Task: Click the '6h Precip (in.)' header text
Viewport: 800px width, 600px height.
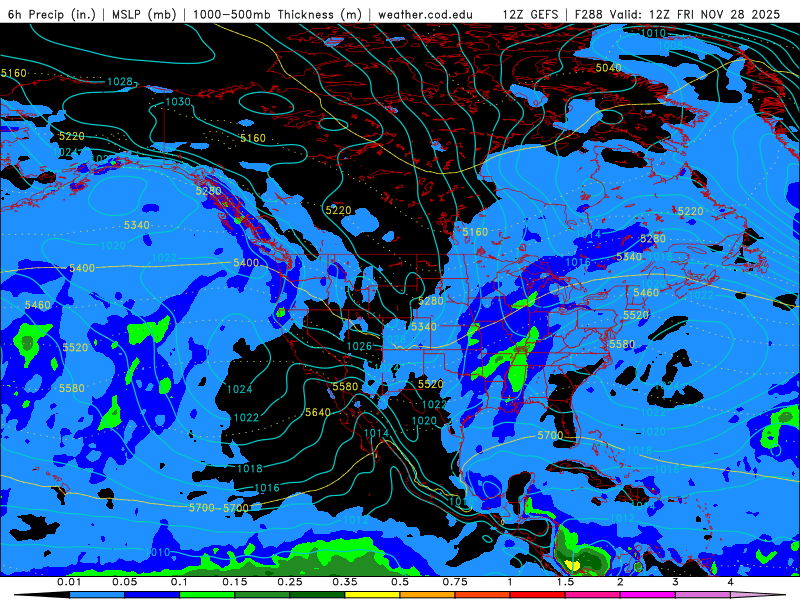Action: pyautogui.click(x=52, y=14)
